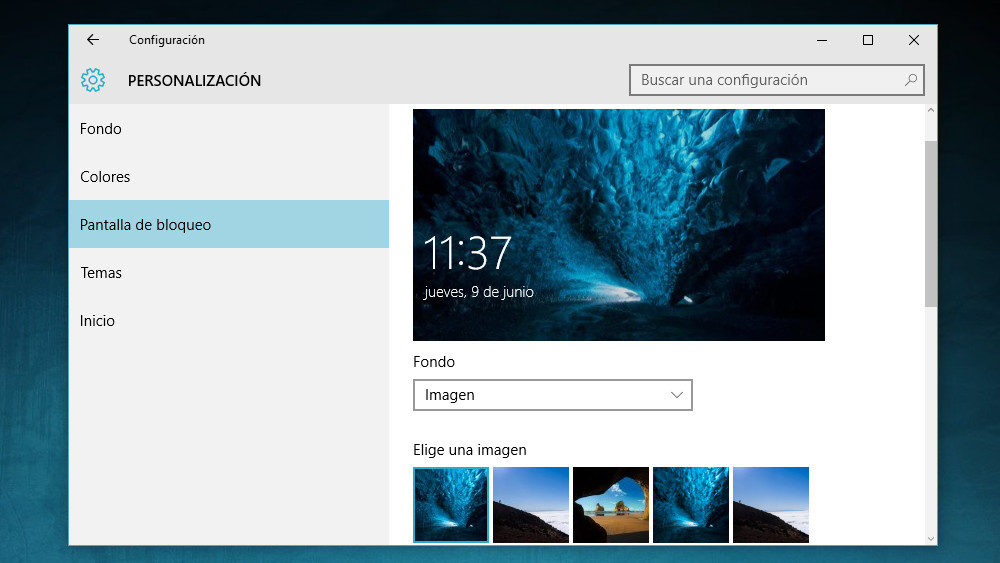Pick the beach cave thumbnail
The width and height of the screenshot is (1000, 563).
611,505
